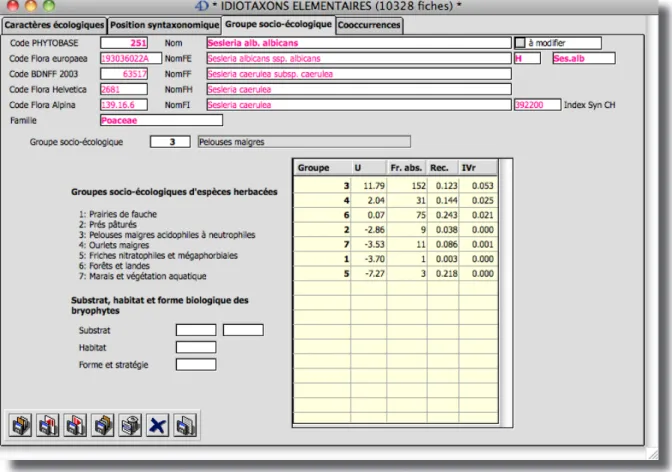Image resolution: width=672 pixels, height=472 pixels.
Task: Toggle the 'à modifier' checkbox
Action: (x=519, y=42)
